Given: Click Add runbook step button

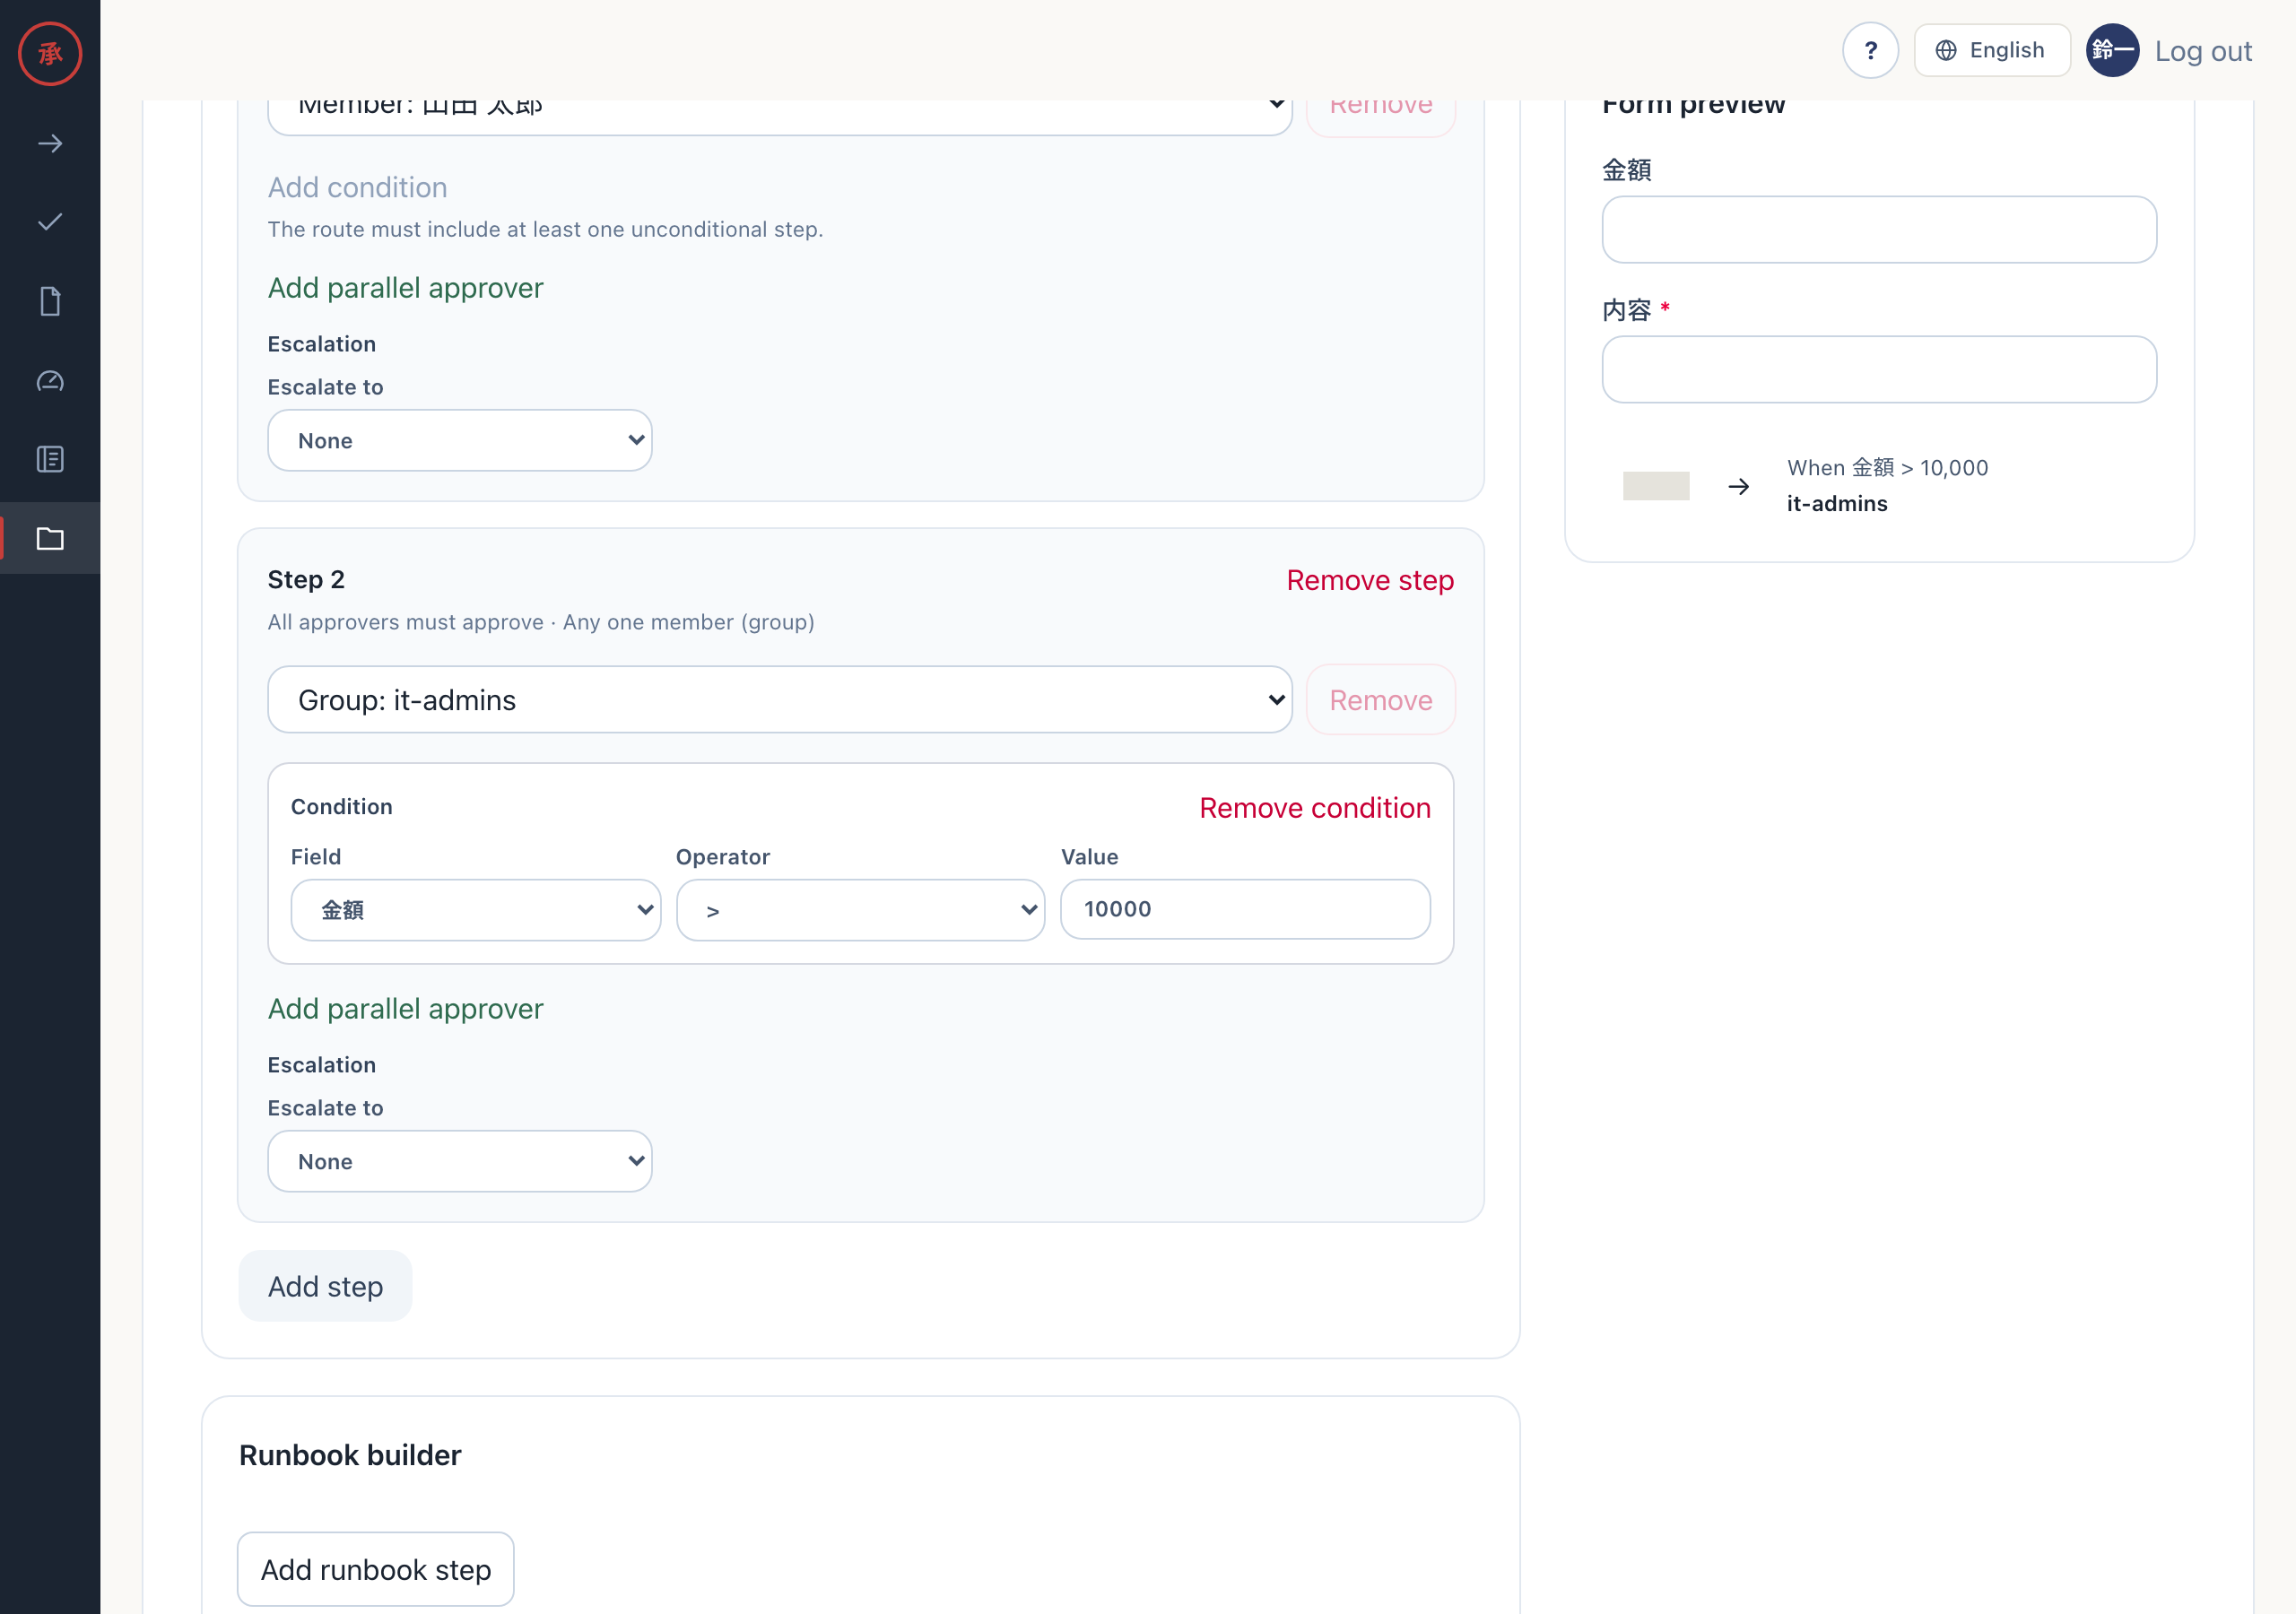Looking at the screenshot, I should [375, 1569].
